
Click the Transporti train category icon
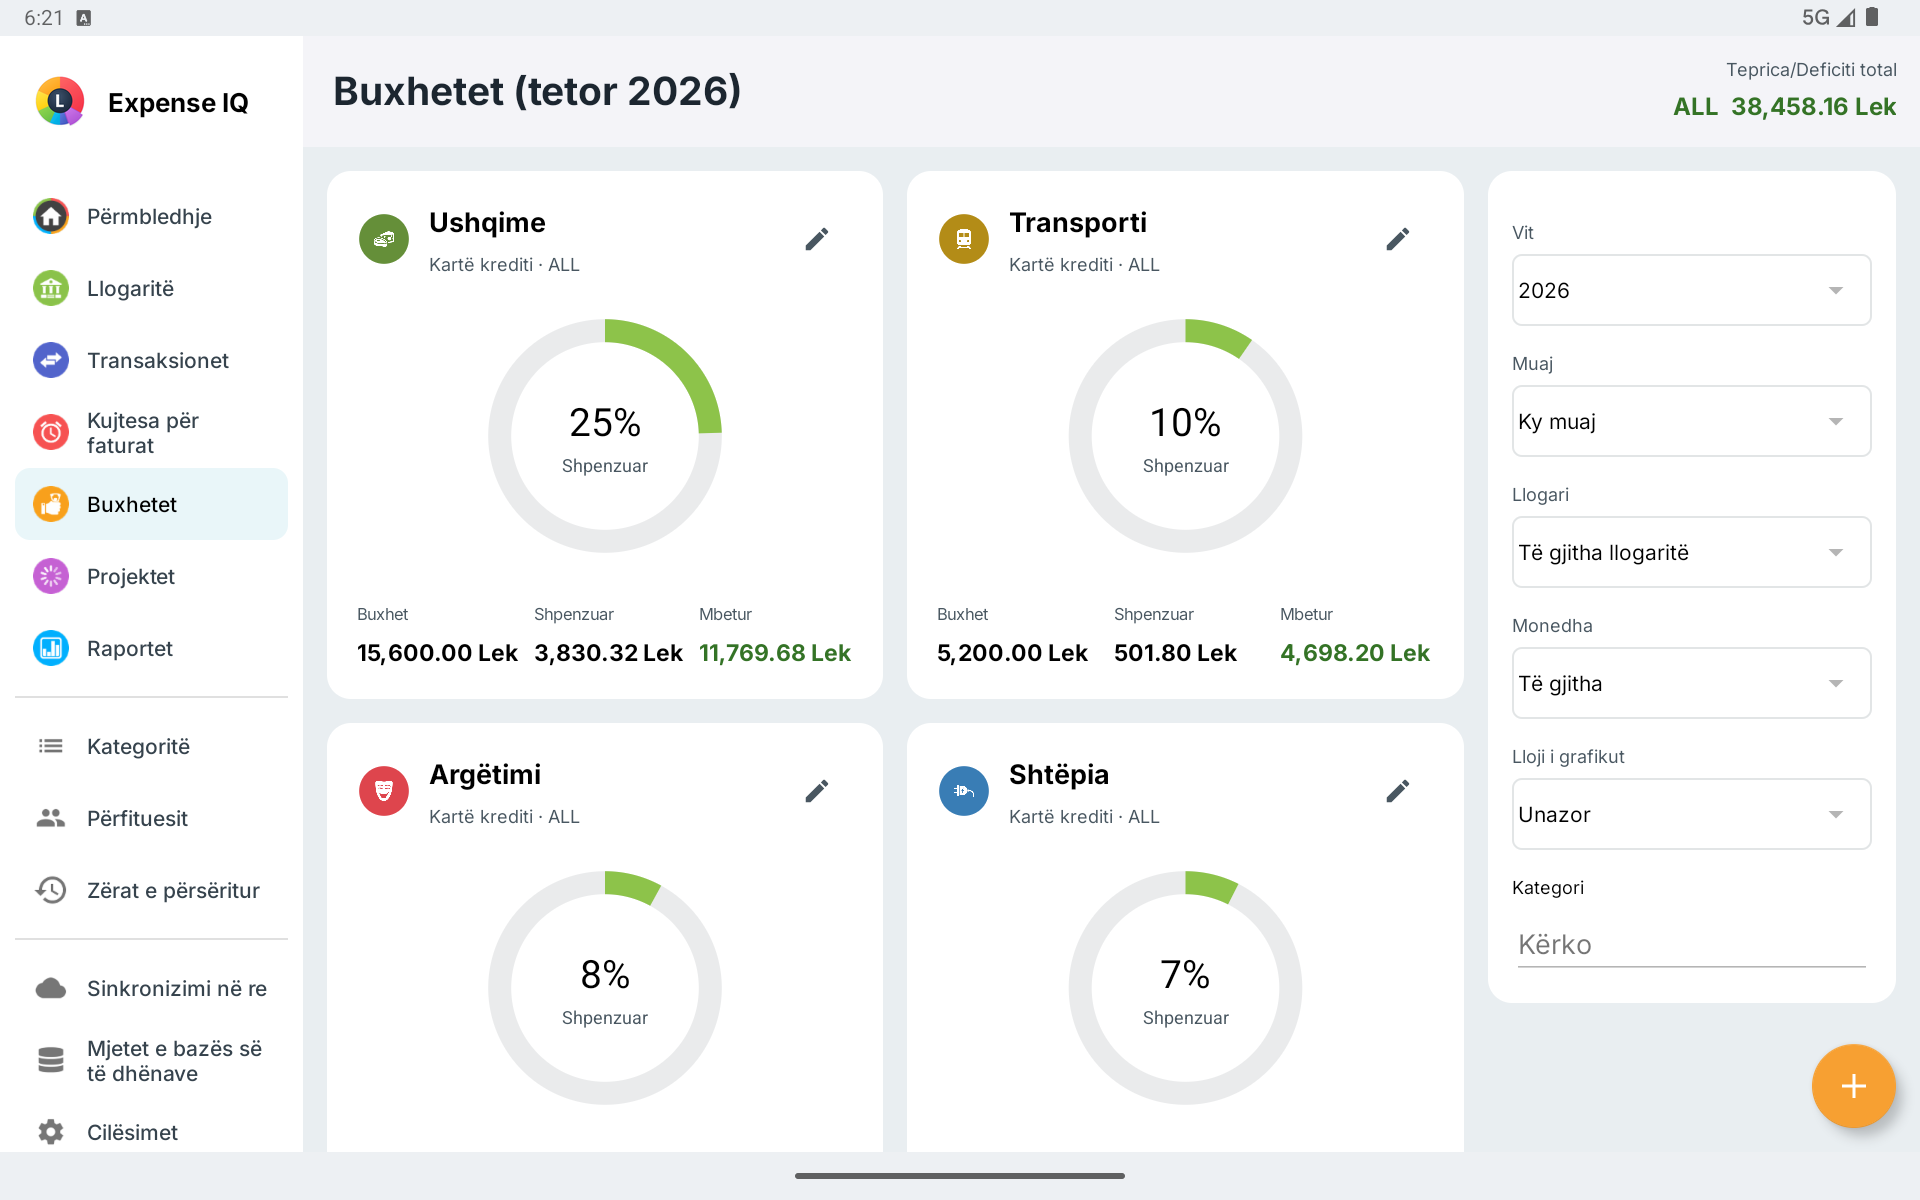point(964,239)
